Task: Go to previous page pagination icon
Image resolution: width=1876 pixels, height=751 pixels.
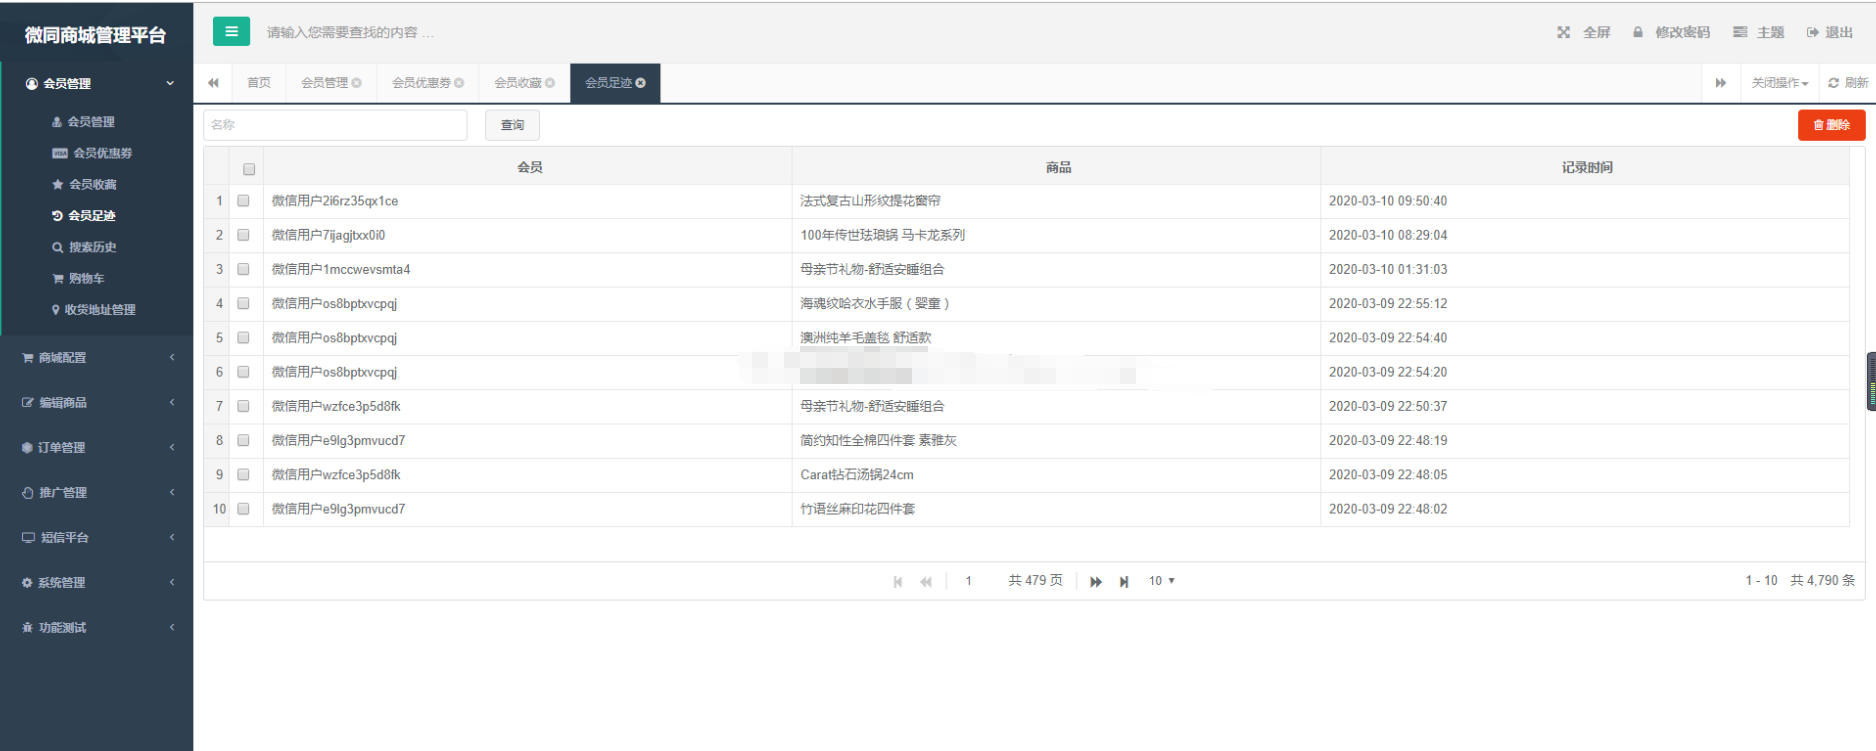Action: (926, 581)
